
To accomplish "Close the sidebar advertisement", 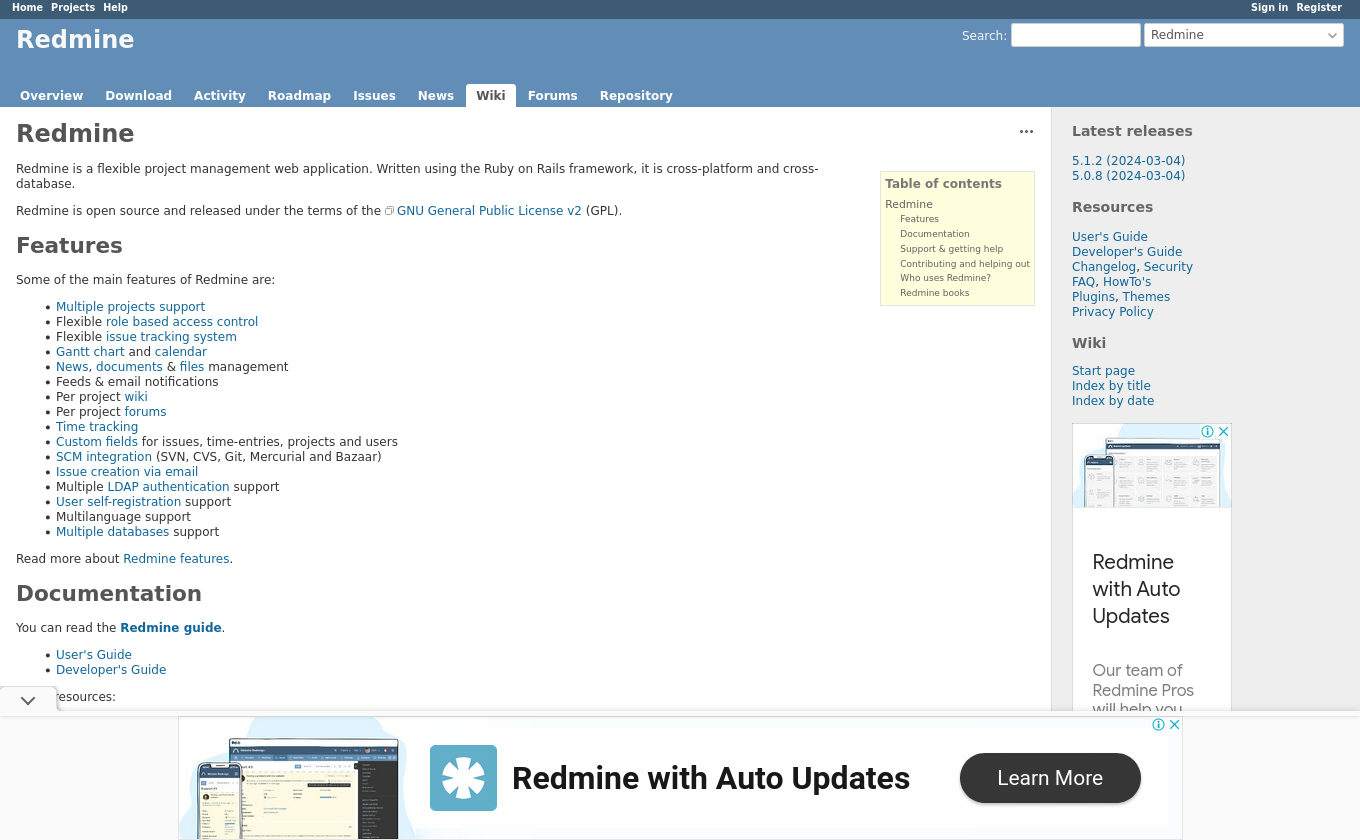I will click(x=1223, y=432).
